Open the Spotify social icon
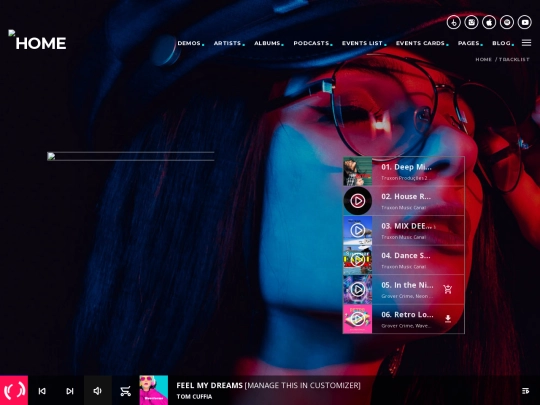Viewport: 540px width, 405px height. (507, 22)
